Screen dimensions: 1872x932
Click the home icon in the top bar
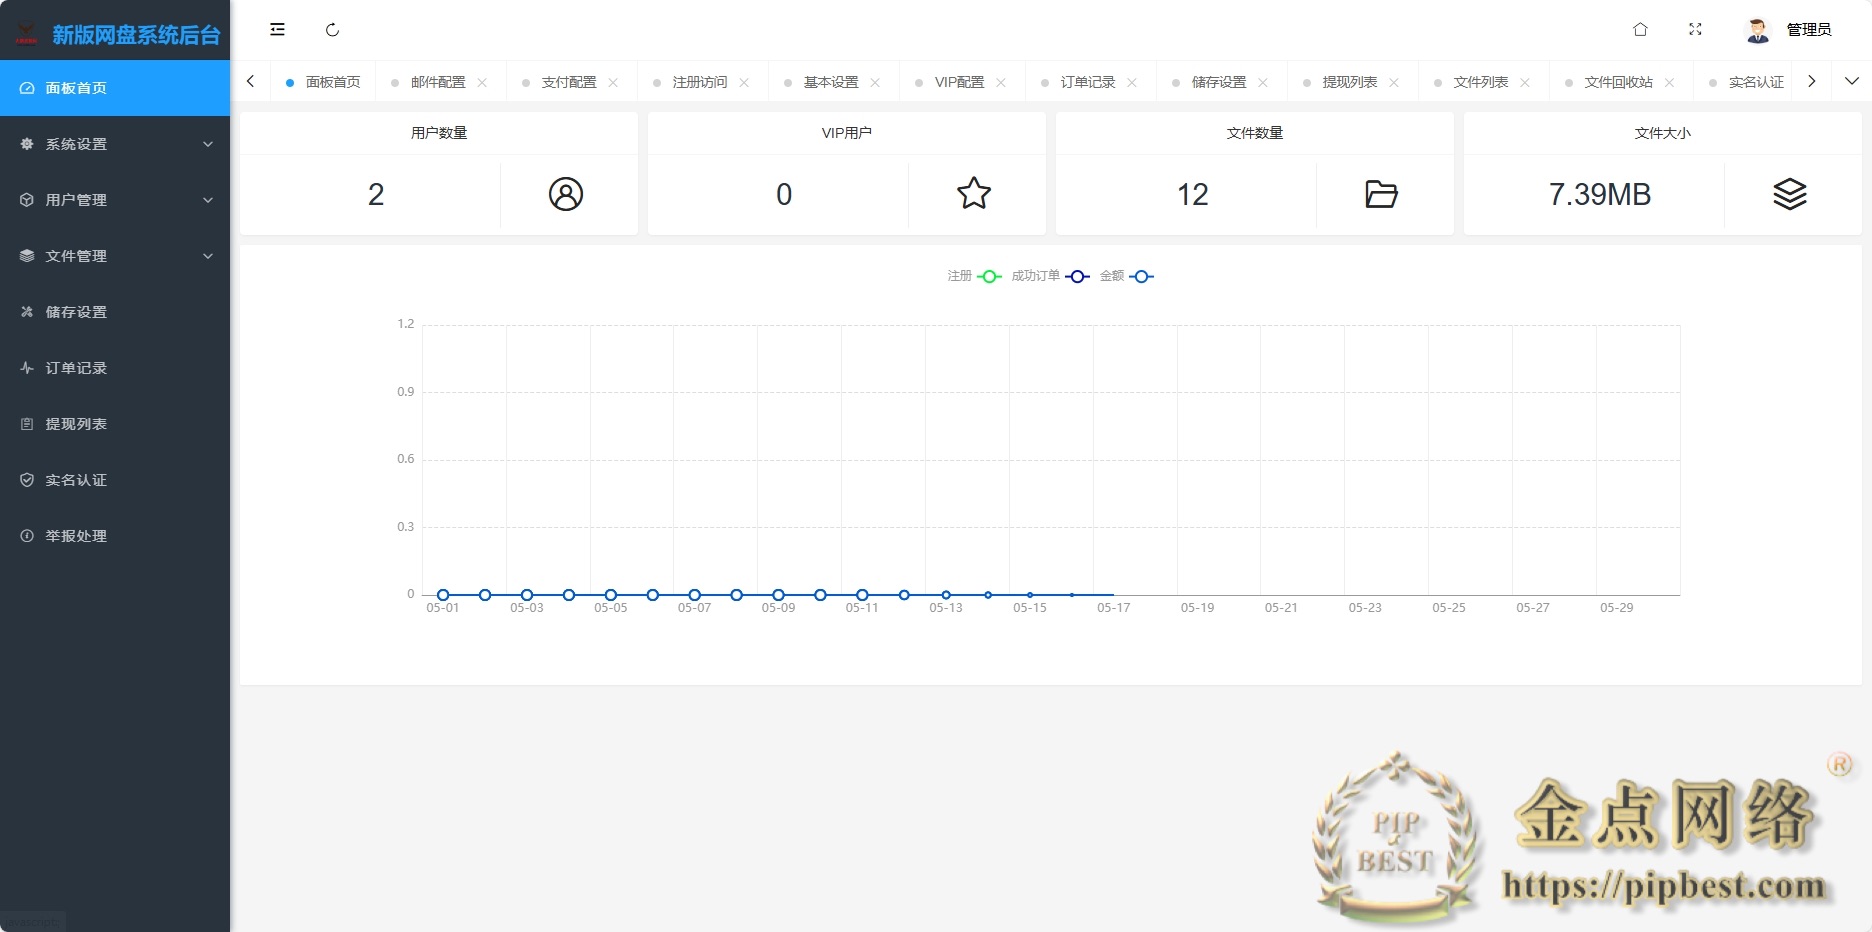pos(1640,29)
